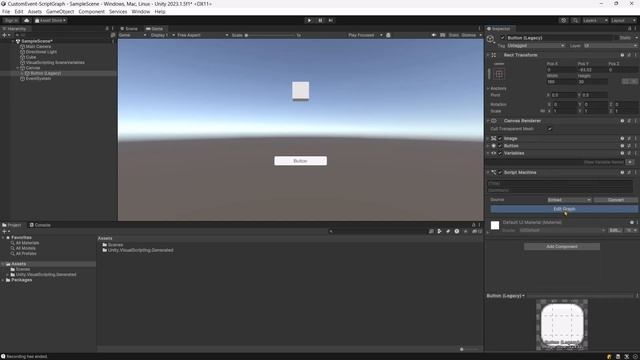Switch to the Console tab

(40, 225)
